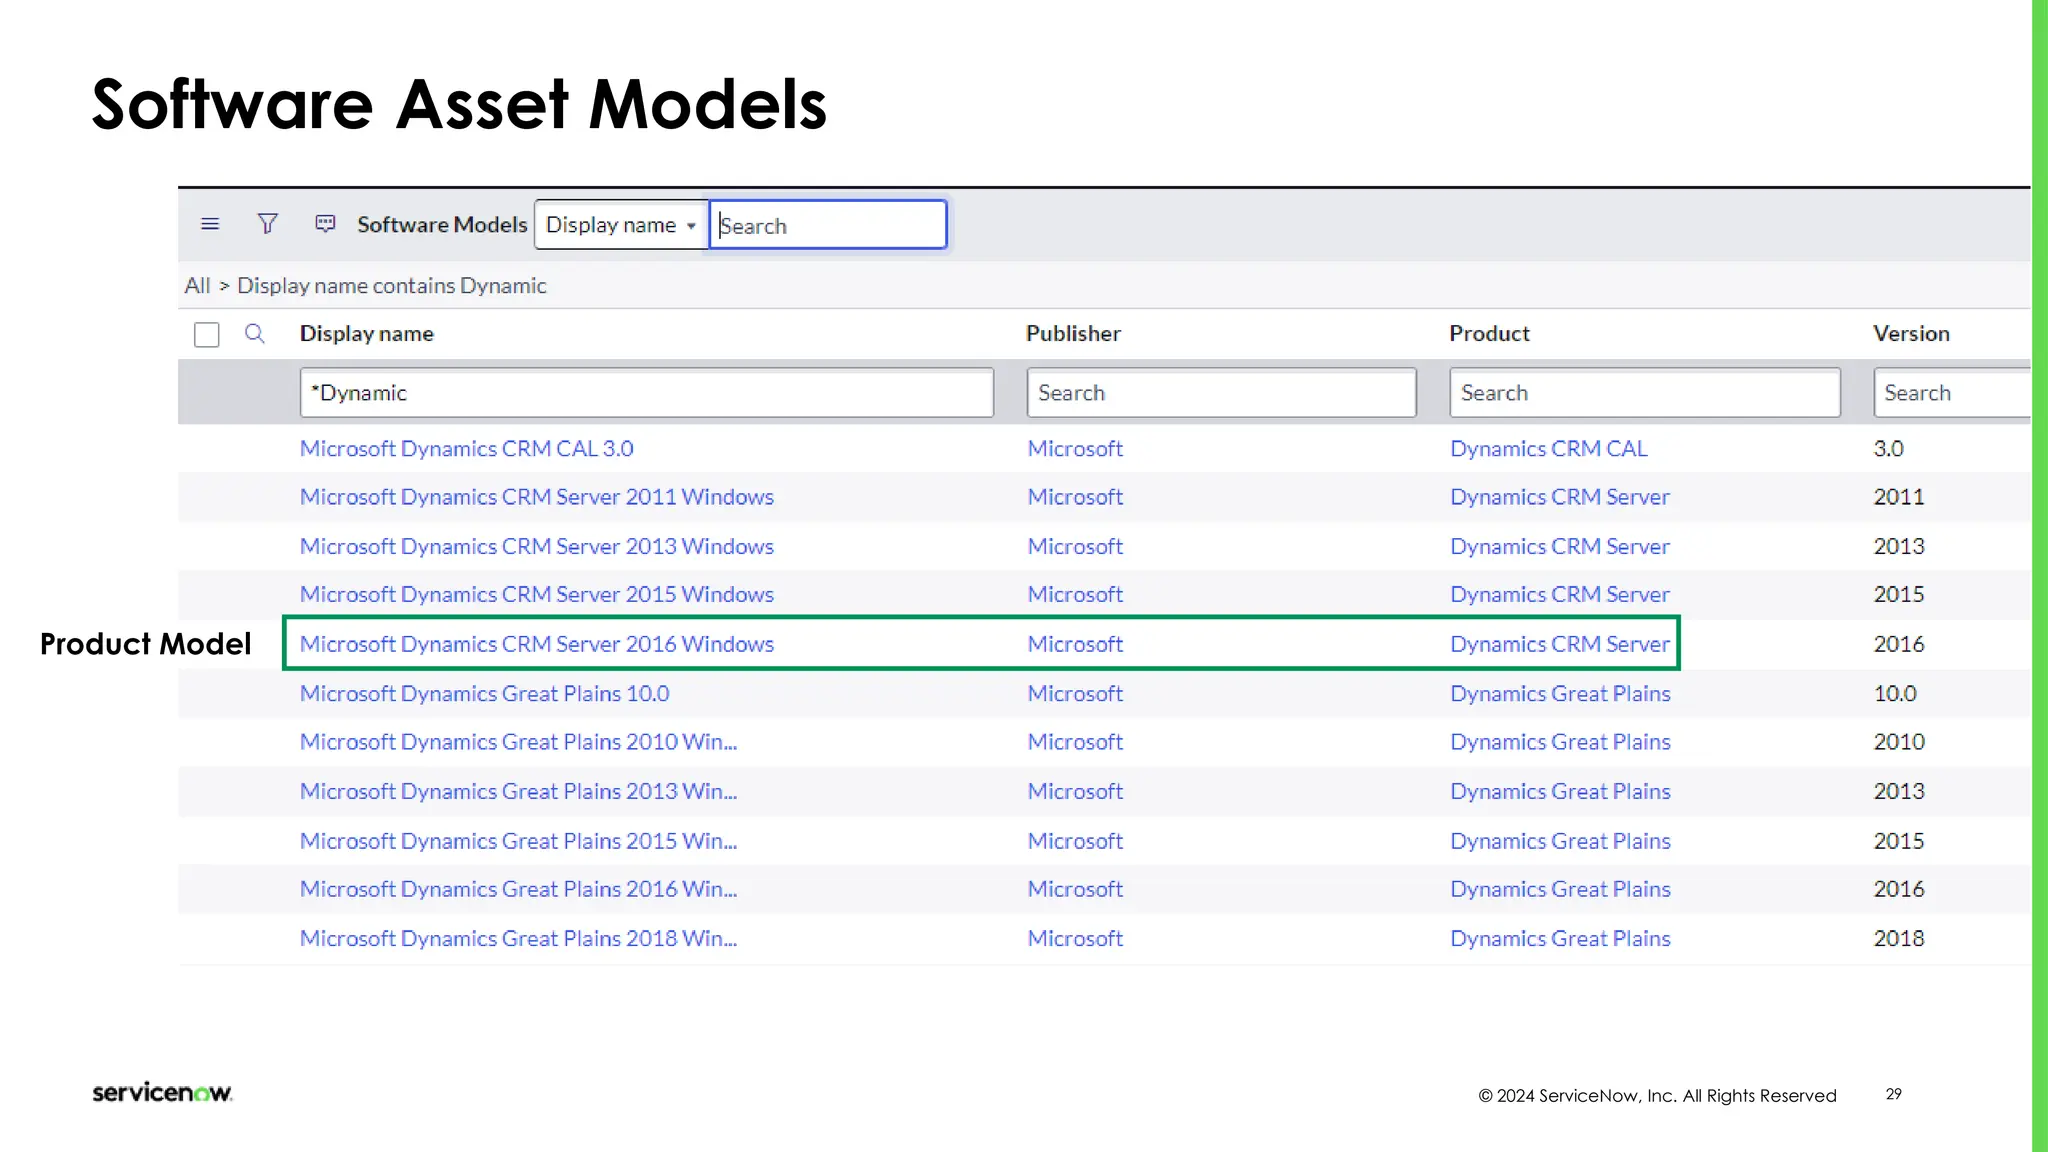Tick the select-all checkbox in header

[x=207, y=334]
